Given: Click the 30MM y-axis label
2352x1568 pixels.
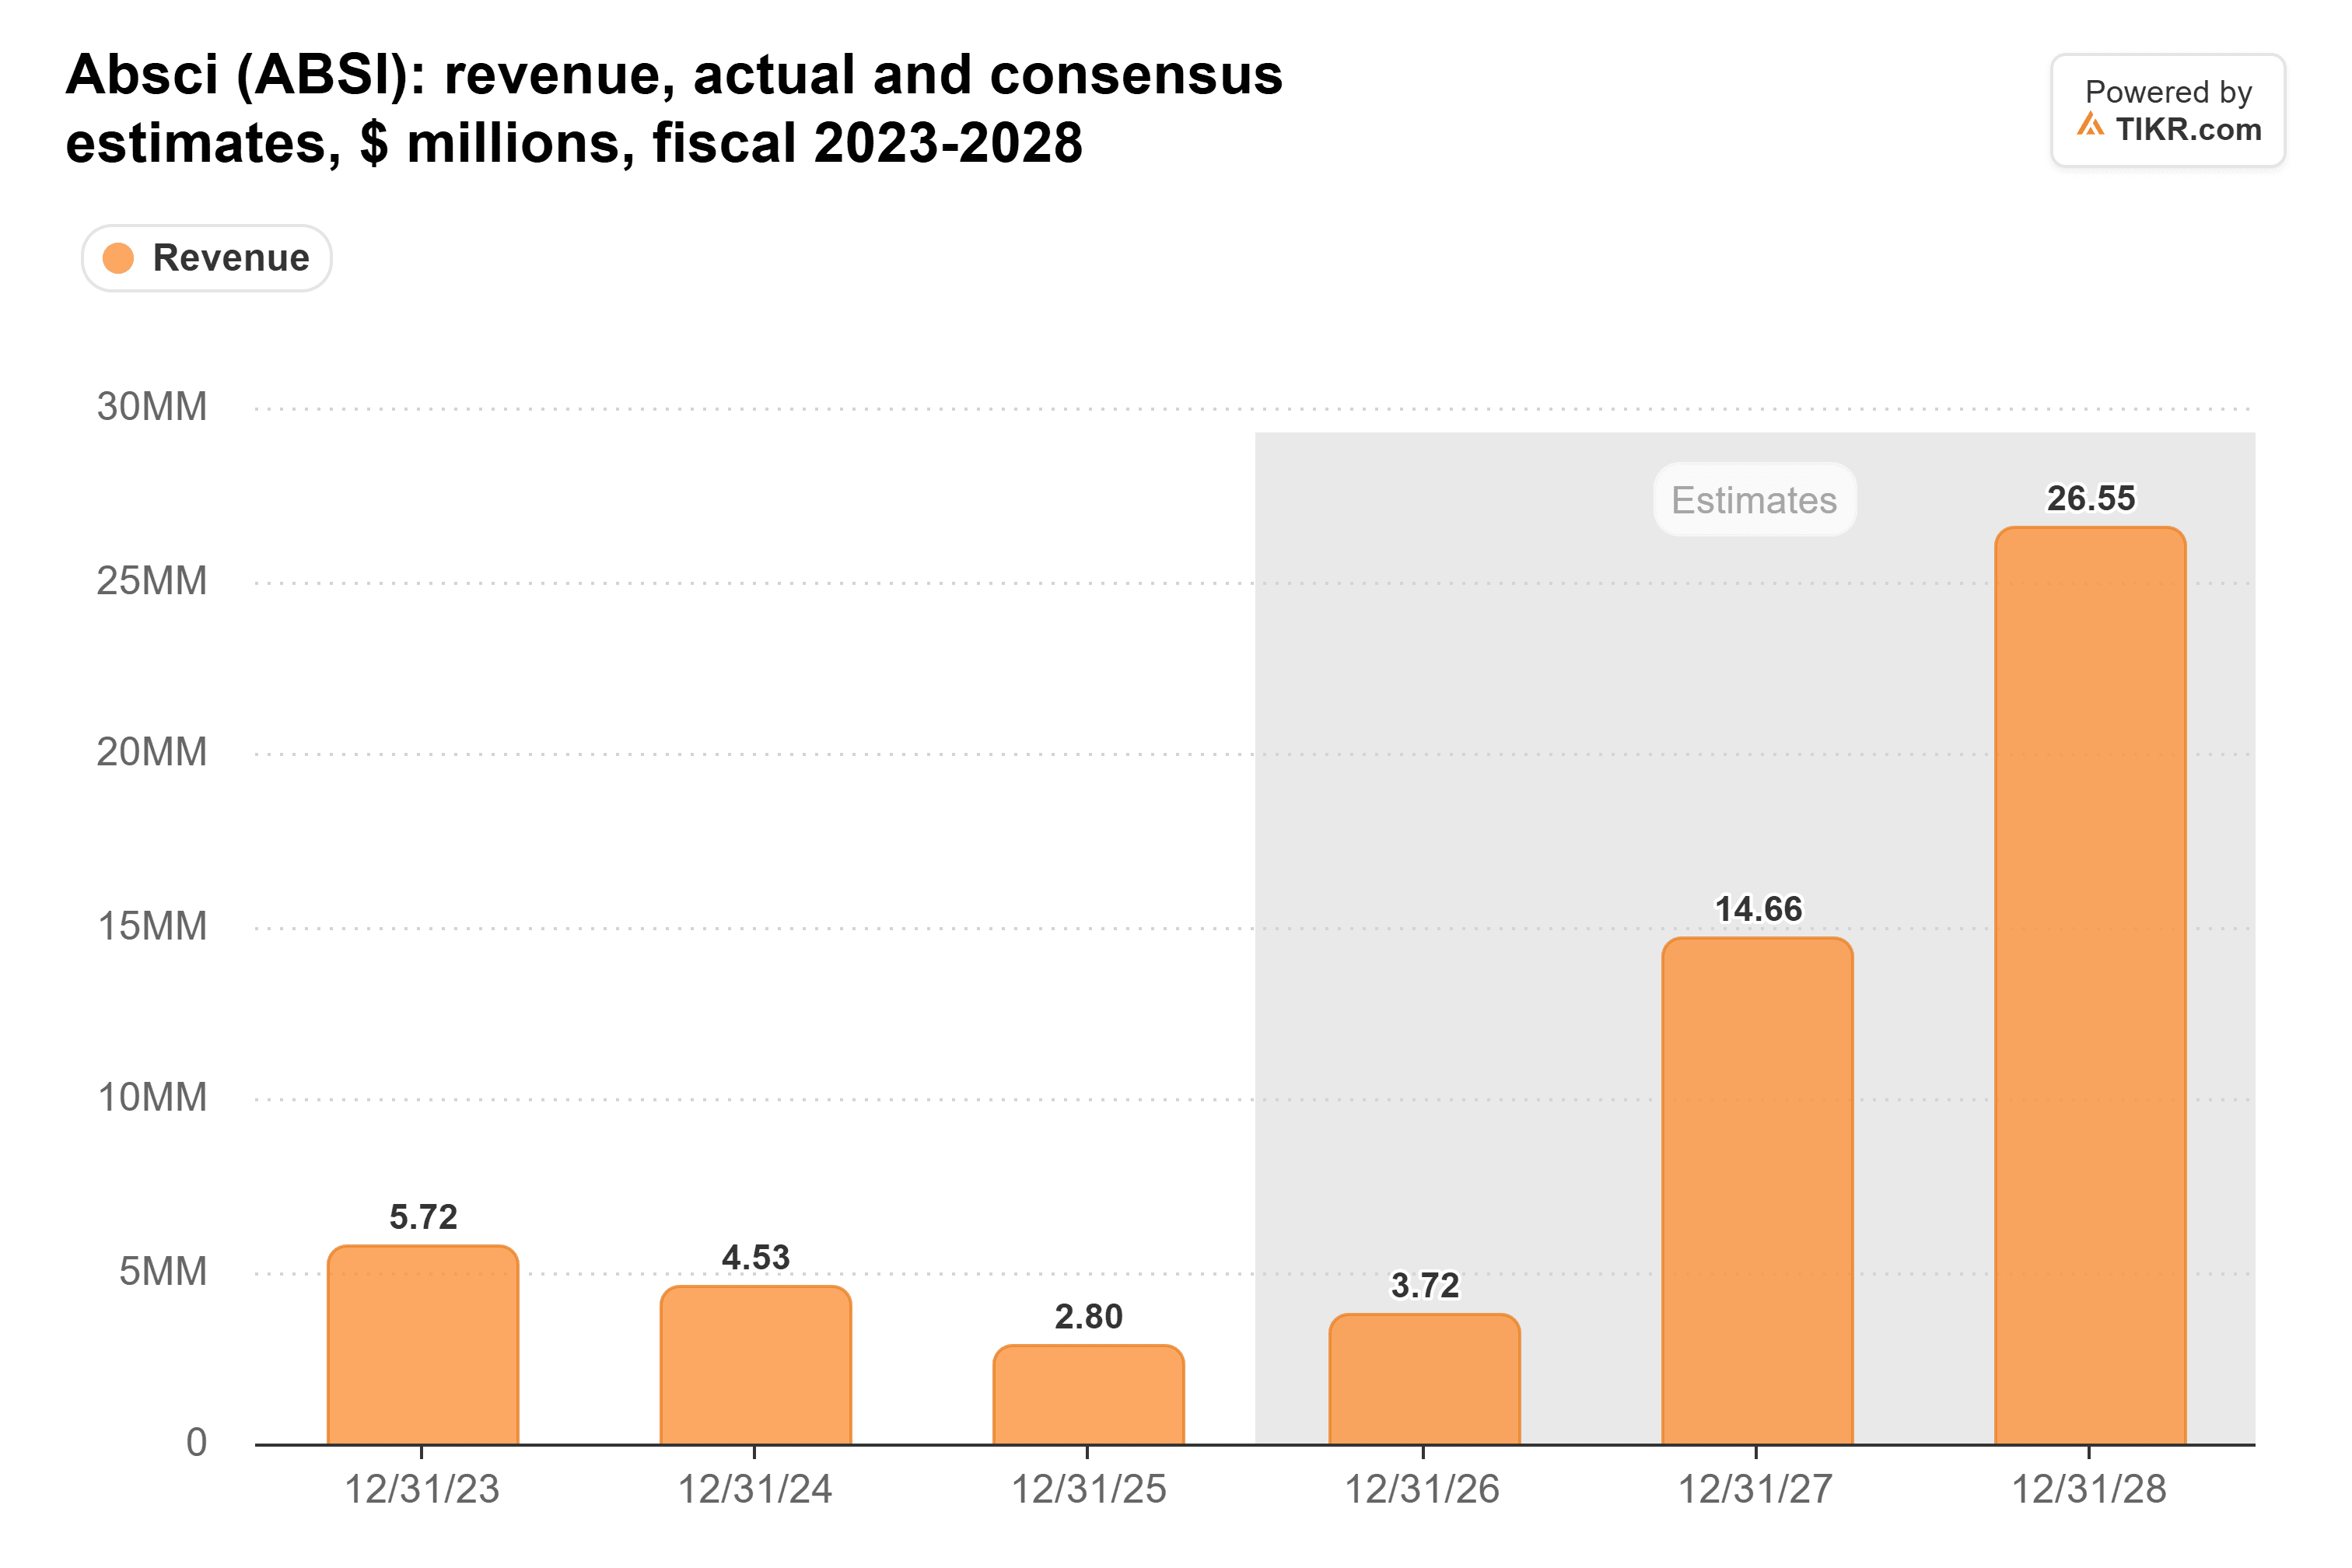Looking at the screenshot, I should 152,407.
